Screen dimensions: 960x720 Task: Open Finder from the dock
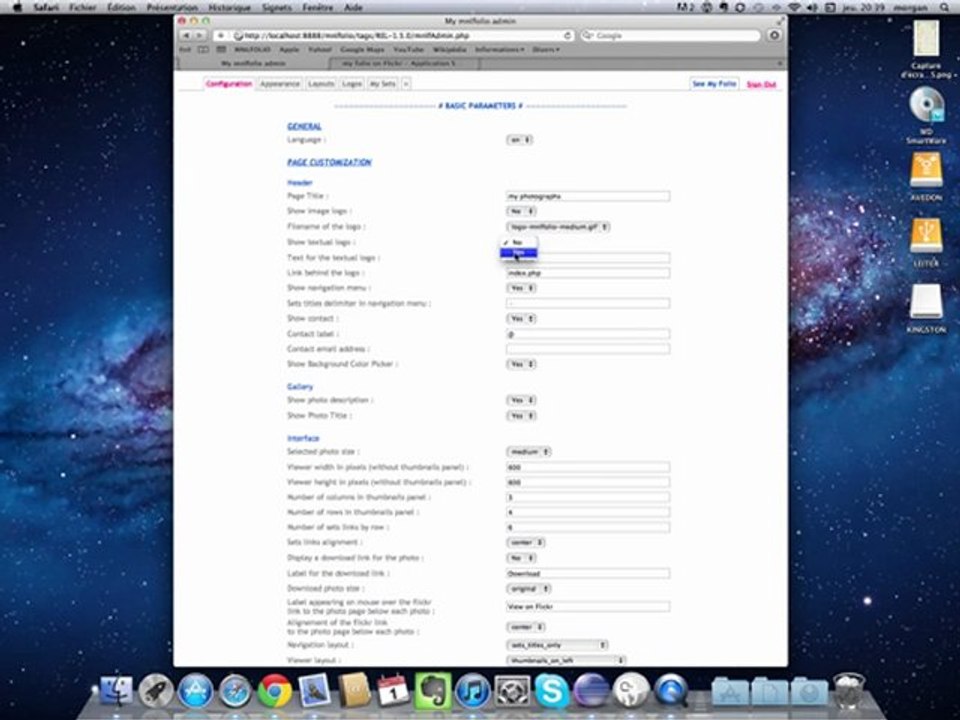point(116,691)
